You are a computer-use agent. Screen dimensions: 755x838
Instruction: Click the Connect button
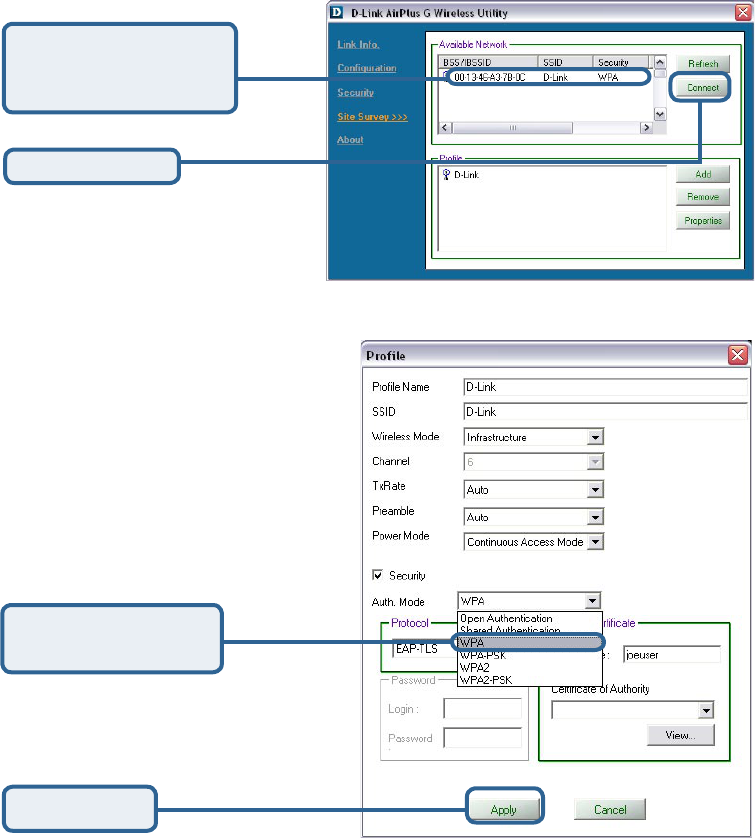[703, 88]
